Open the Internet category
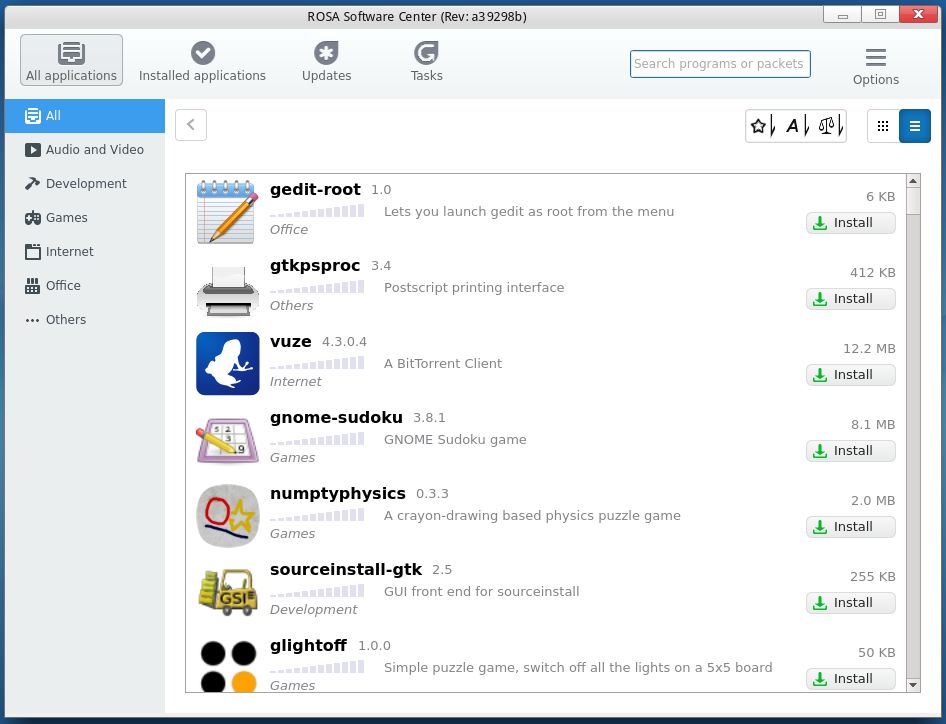The width and height of the screenshot is (946, 724). 70,251
